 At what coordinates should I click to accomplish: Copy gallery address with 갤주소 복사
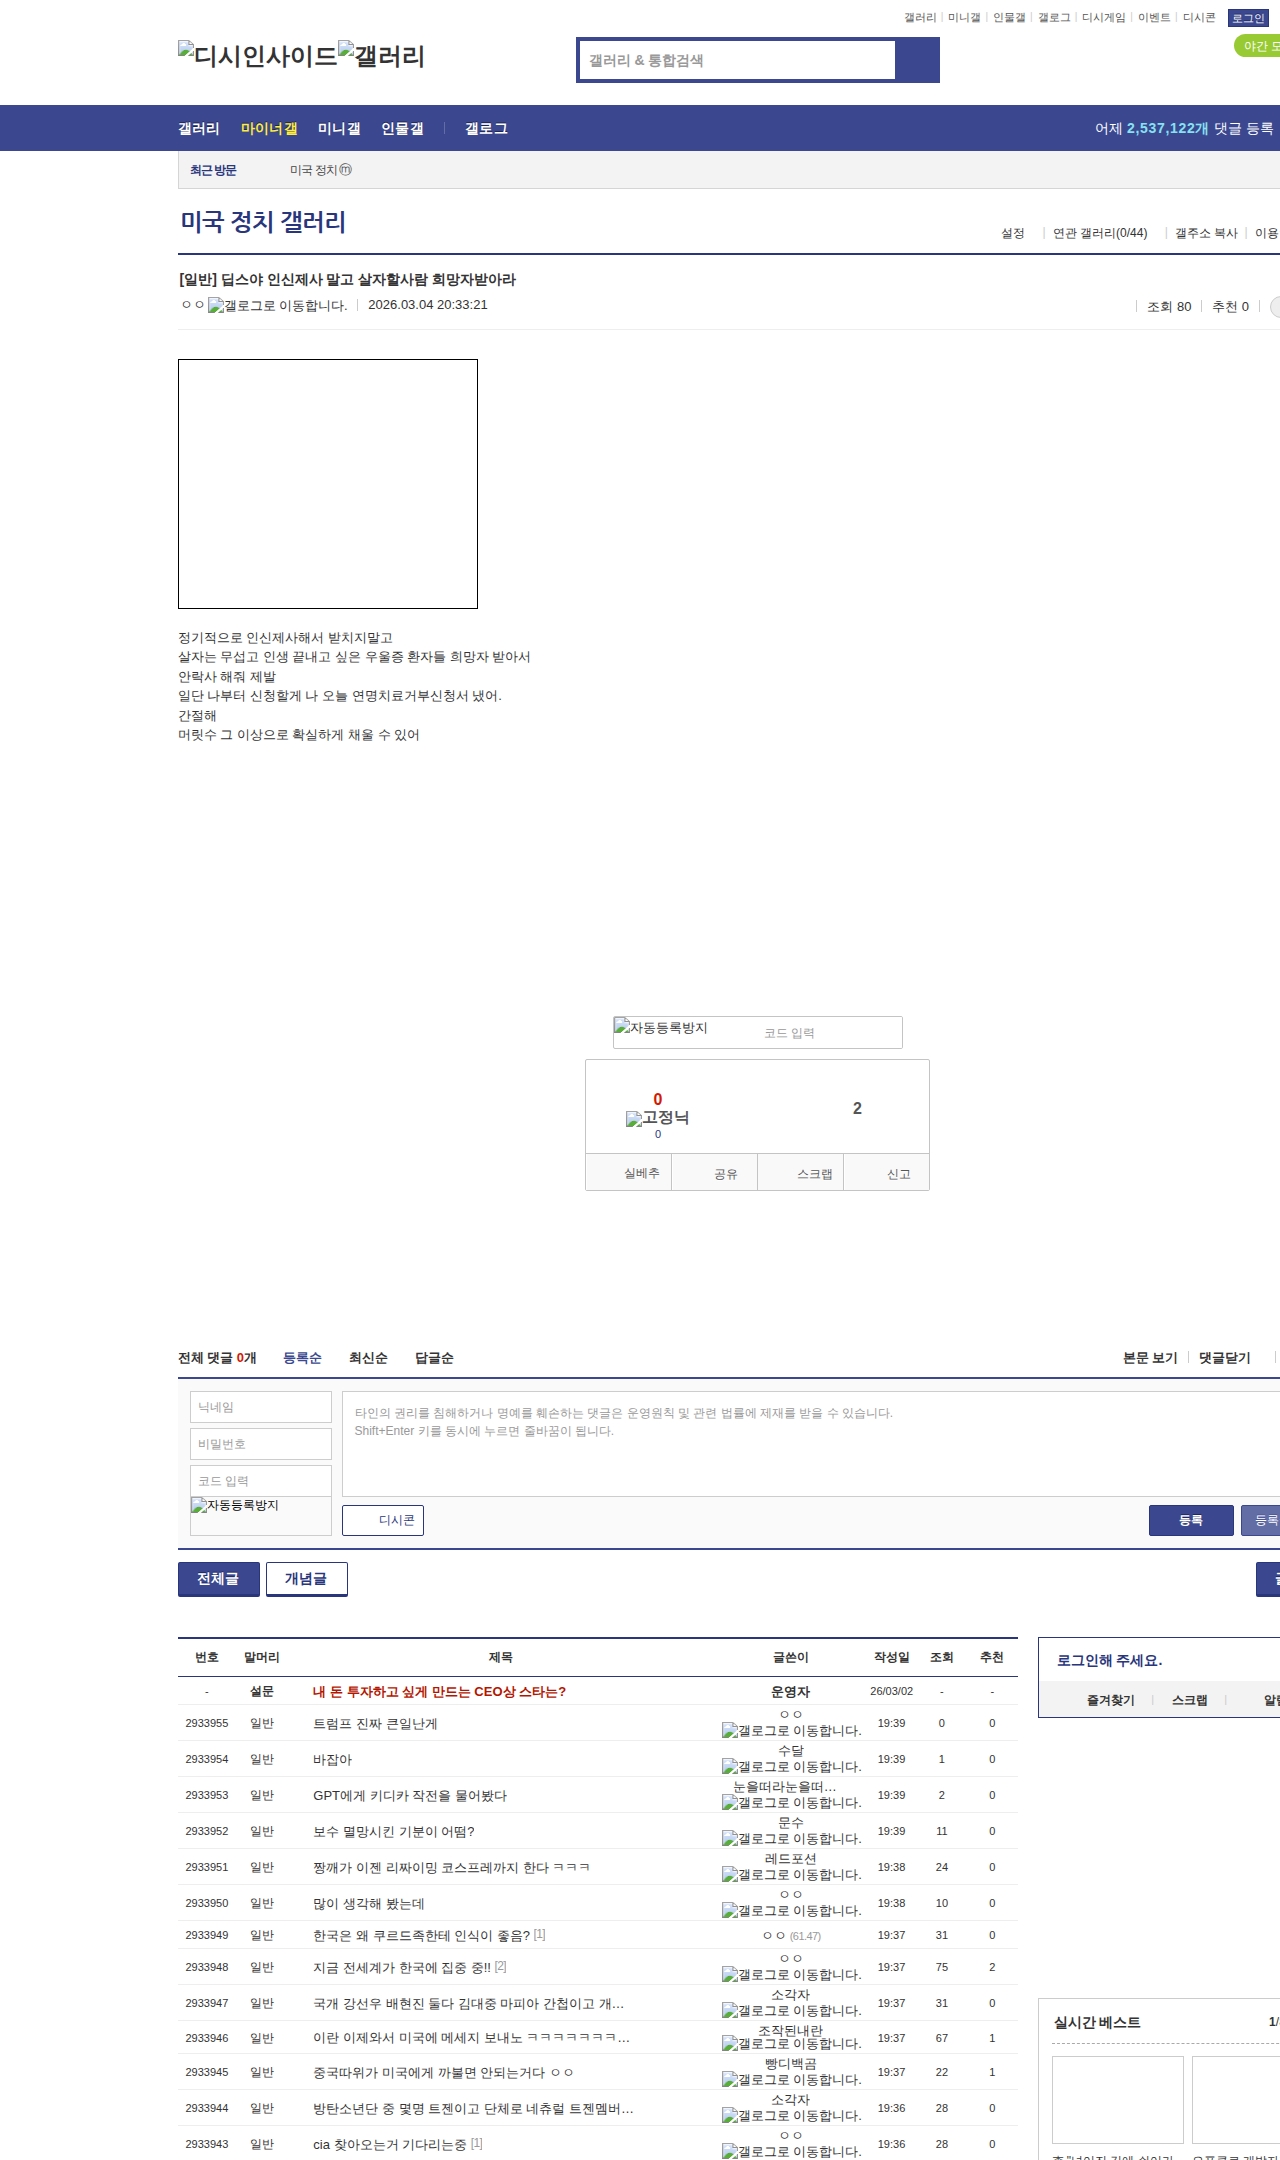pos(1206,233)
